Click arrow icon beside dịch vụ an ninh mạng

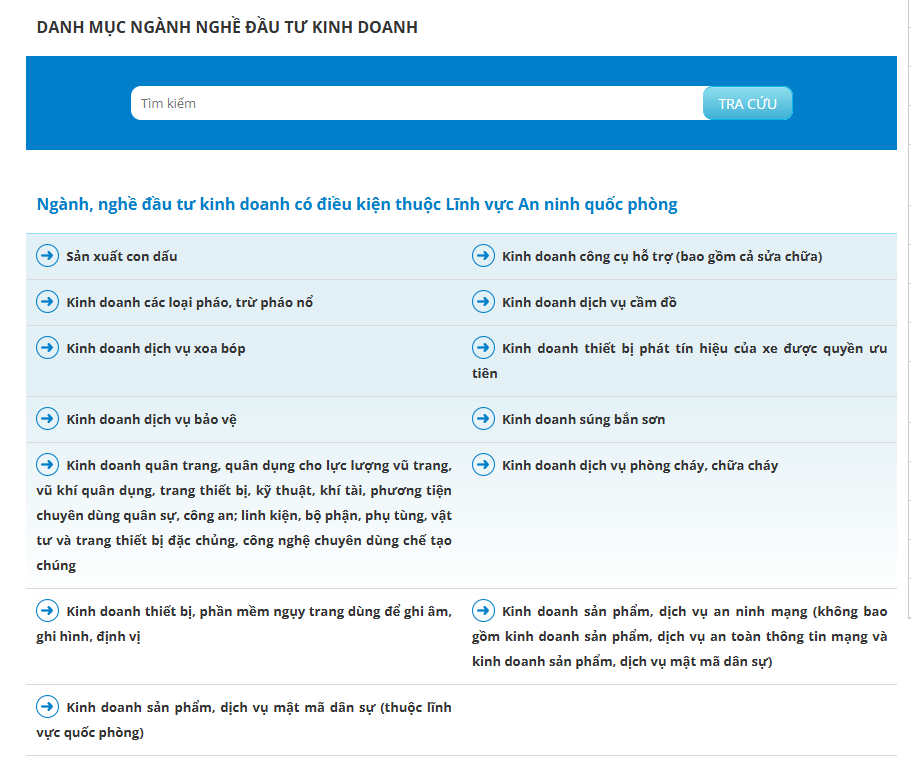click(483, 610)
